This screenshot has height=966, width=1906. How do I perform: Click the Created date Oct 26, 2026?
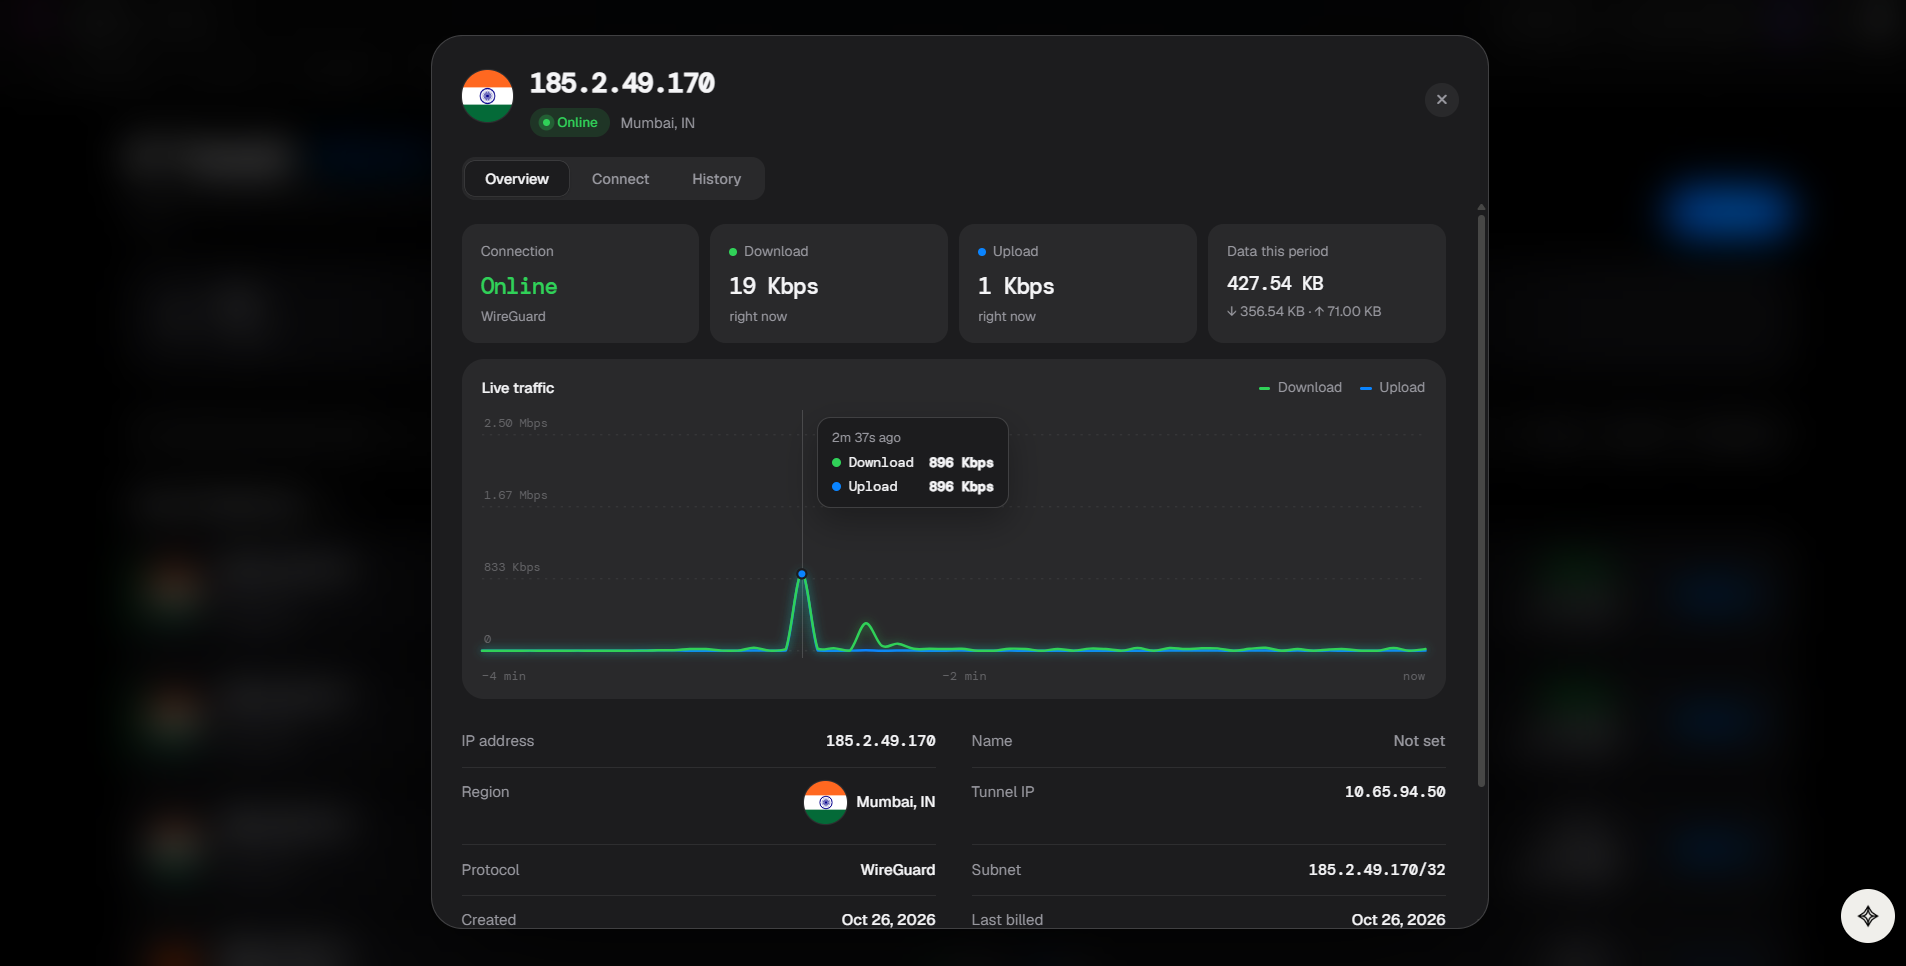coord(888,920)
